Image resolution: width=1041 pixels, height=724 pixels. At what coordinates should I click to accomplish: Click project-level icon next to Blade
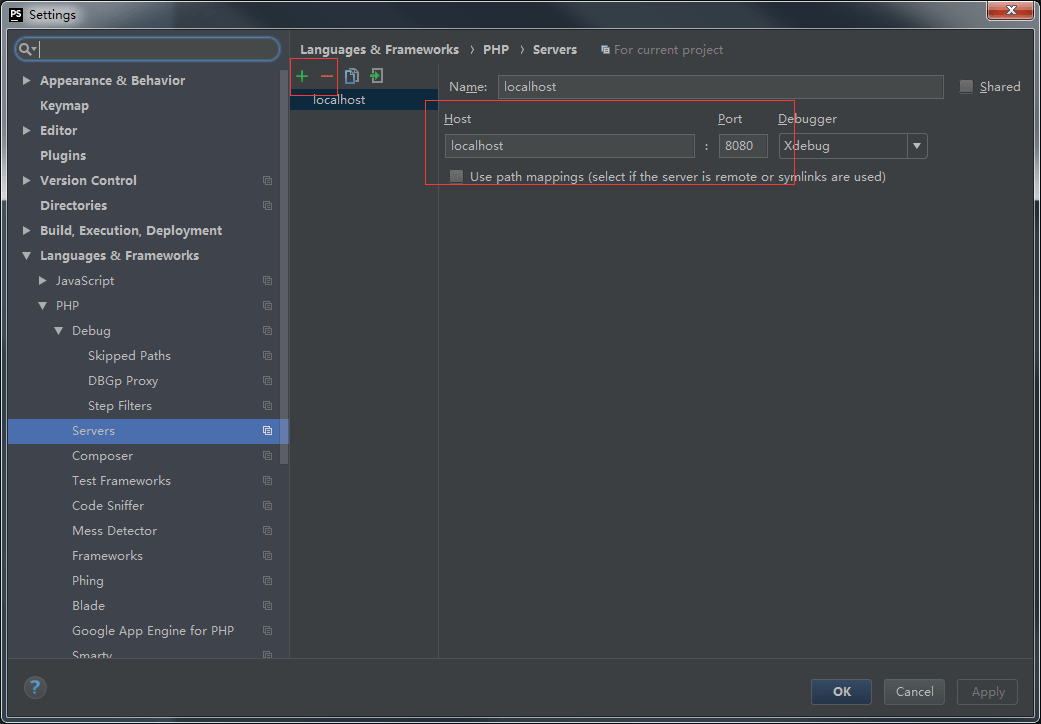(268, 606)
